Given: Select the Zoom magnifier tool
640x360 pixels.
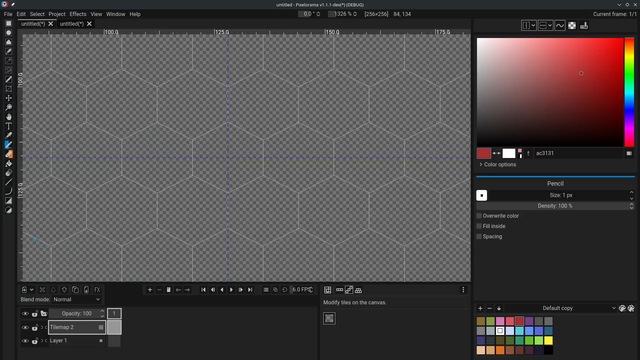Looking at the screenshot, I should [9, 107].
